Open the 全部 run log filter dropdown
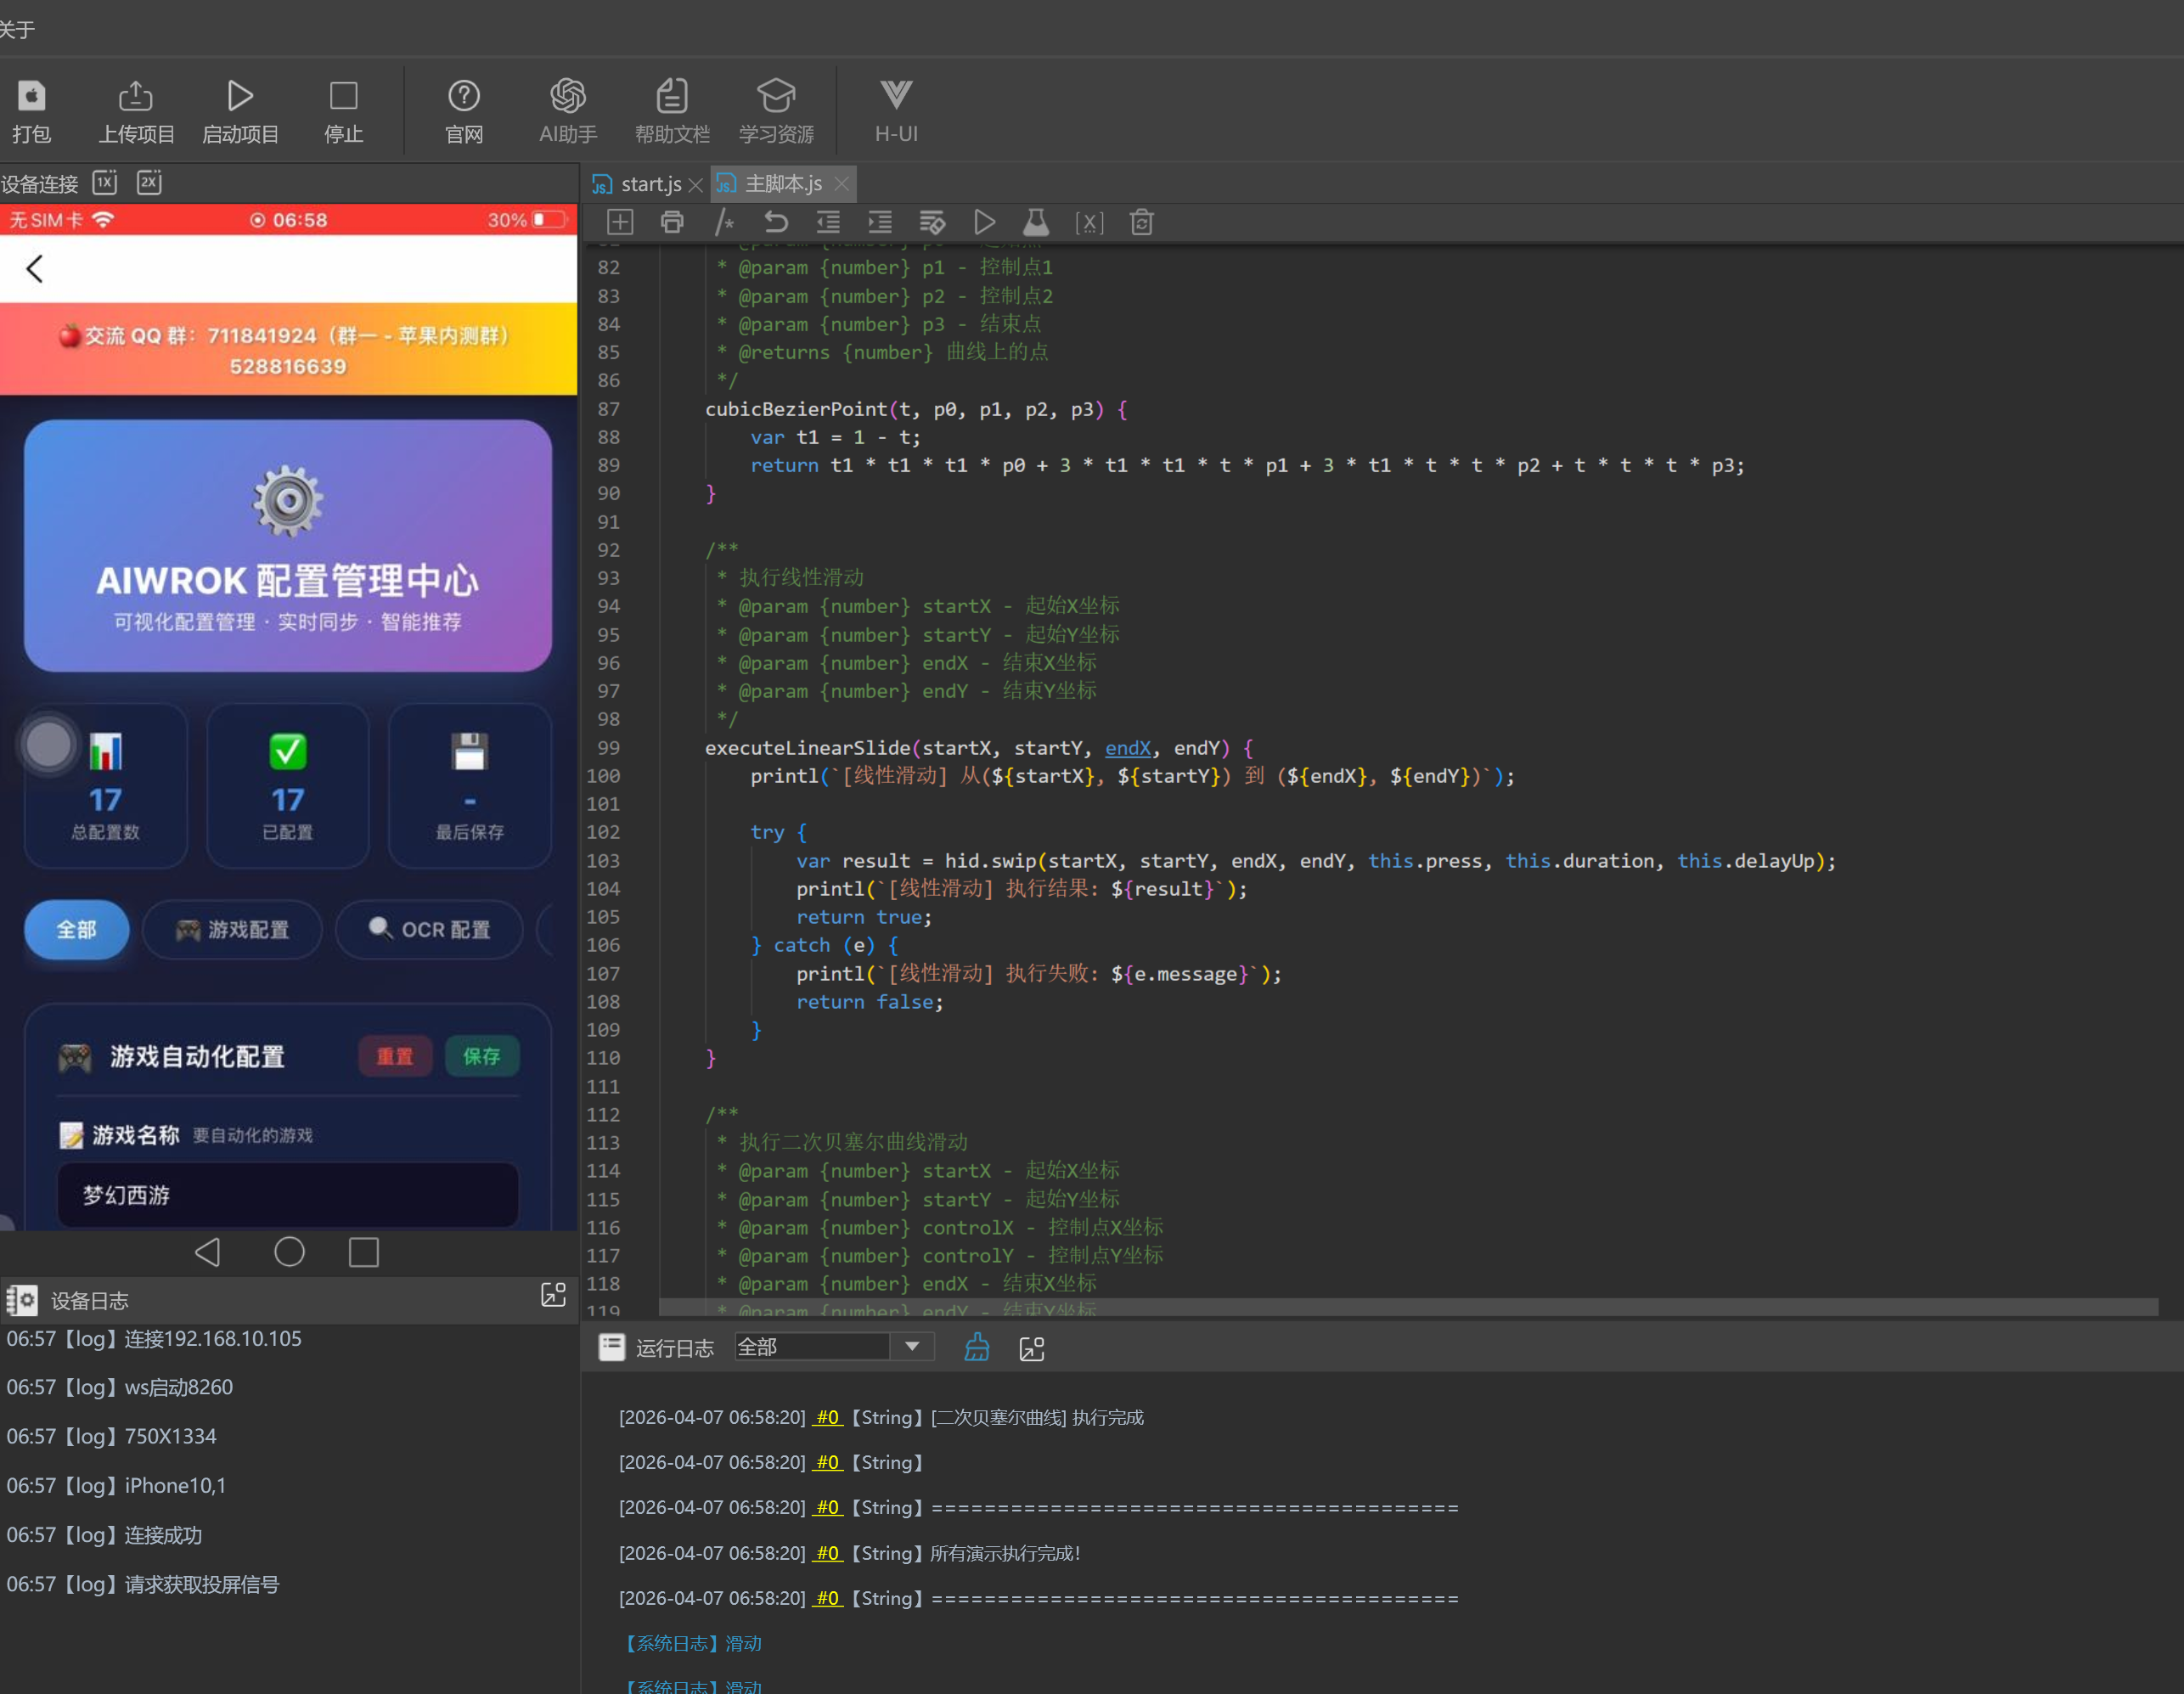The height and width of the screenshot is (1694, 2184). pyautogui.click(x=911, y=1347)
